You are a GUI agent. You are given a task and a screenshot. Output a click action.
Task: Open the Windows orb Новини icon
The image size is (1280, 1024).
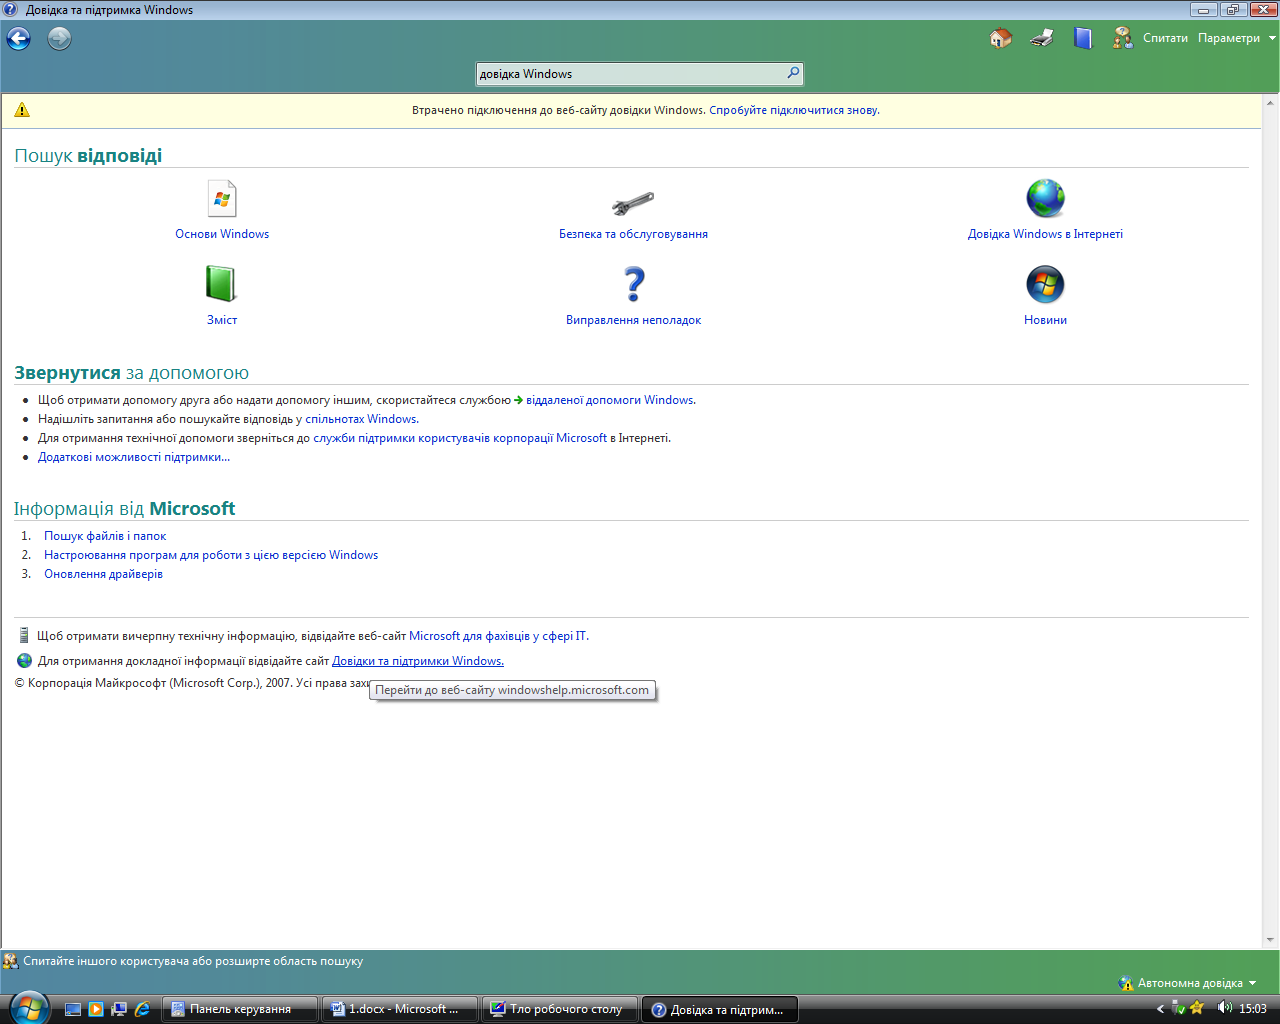pos(1045,284)
